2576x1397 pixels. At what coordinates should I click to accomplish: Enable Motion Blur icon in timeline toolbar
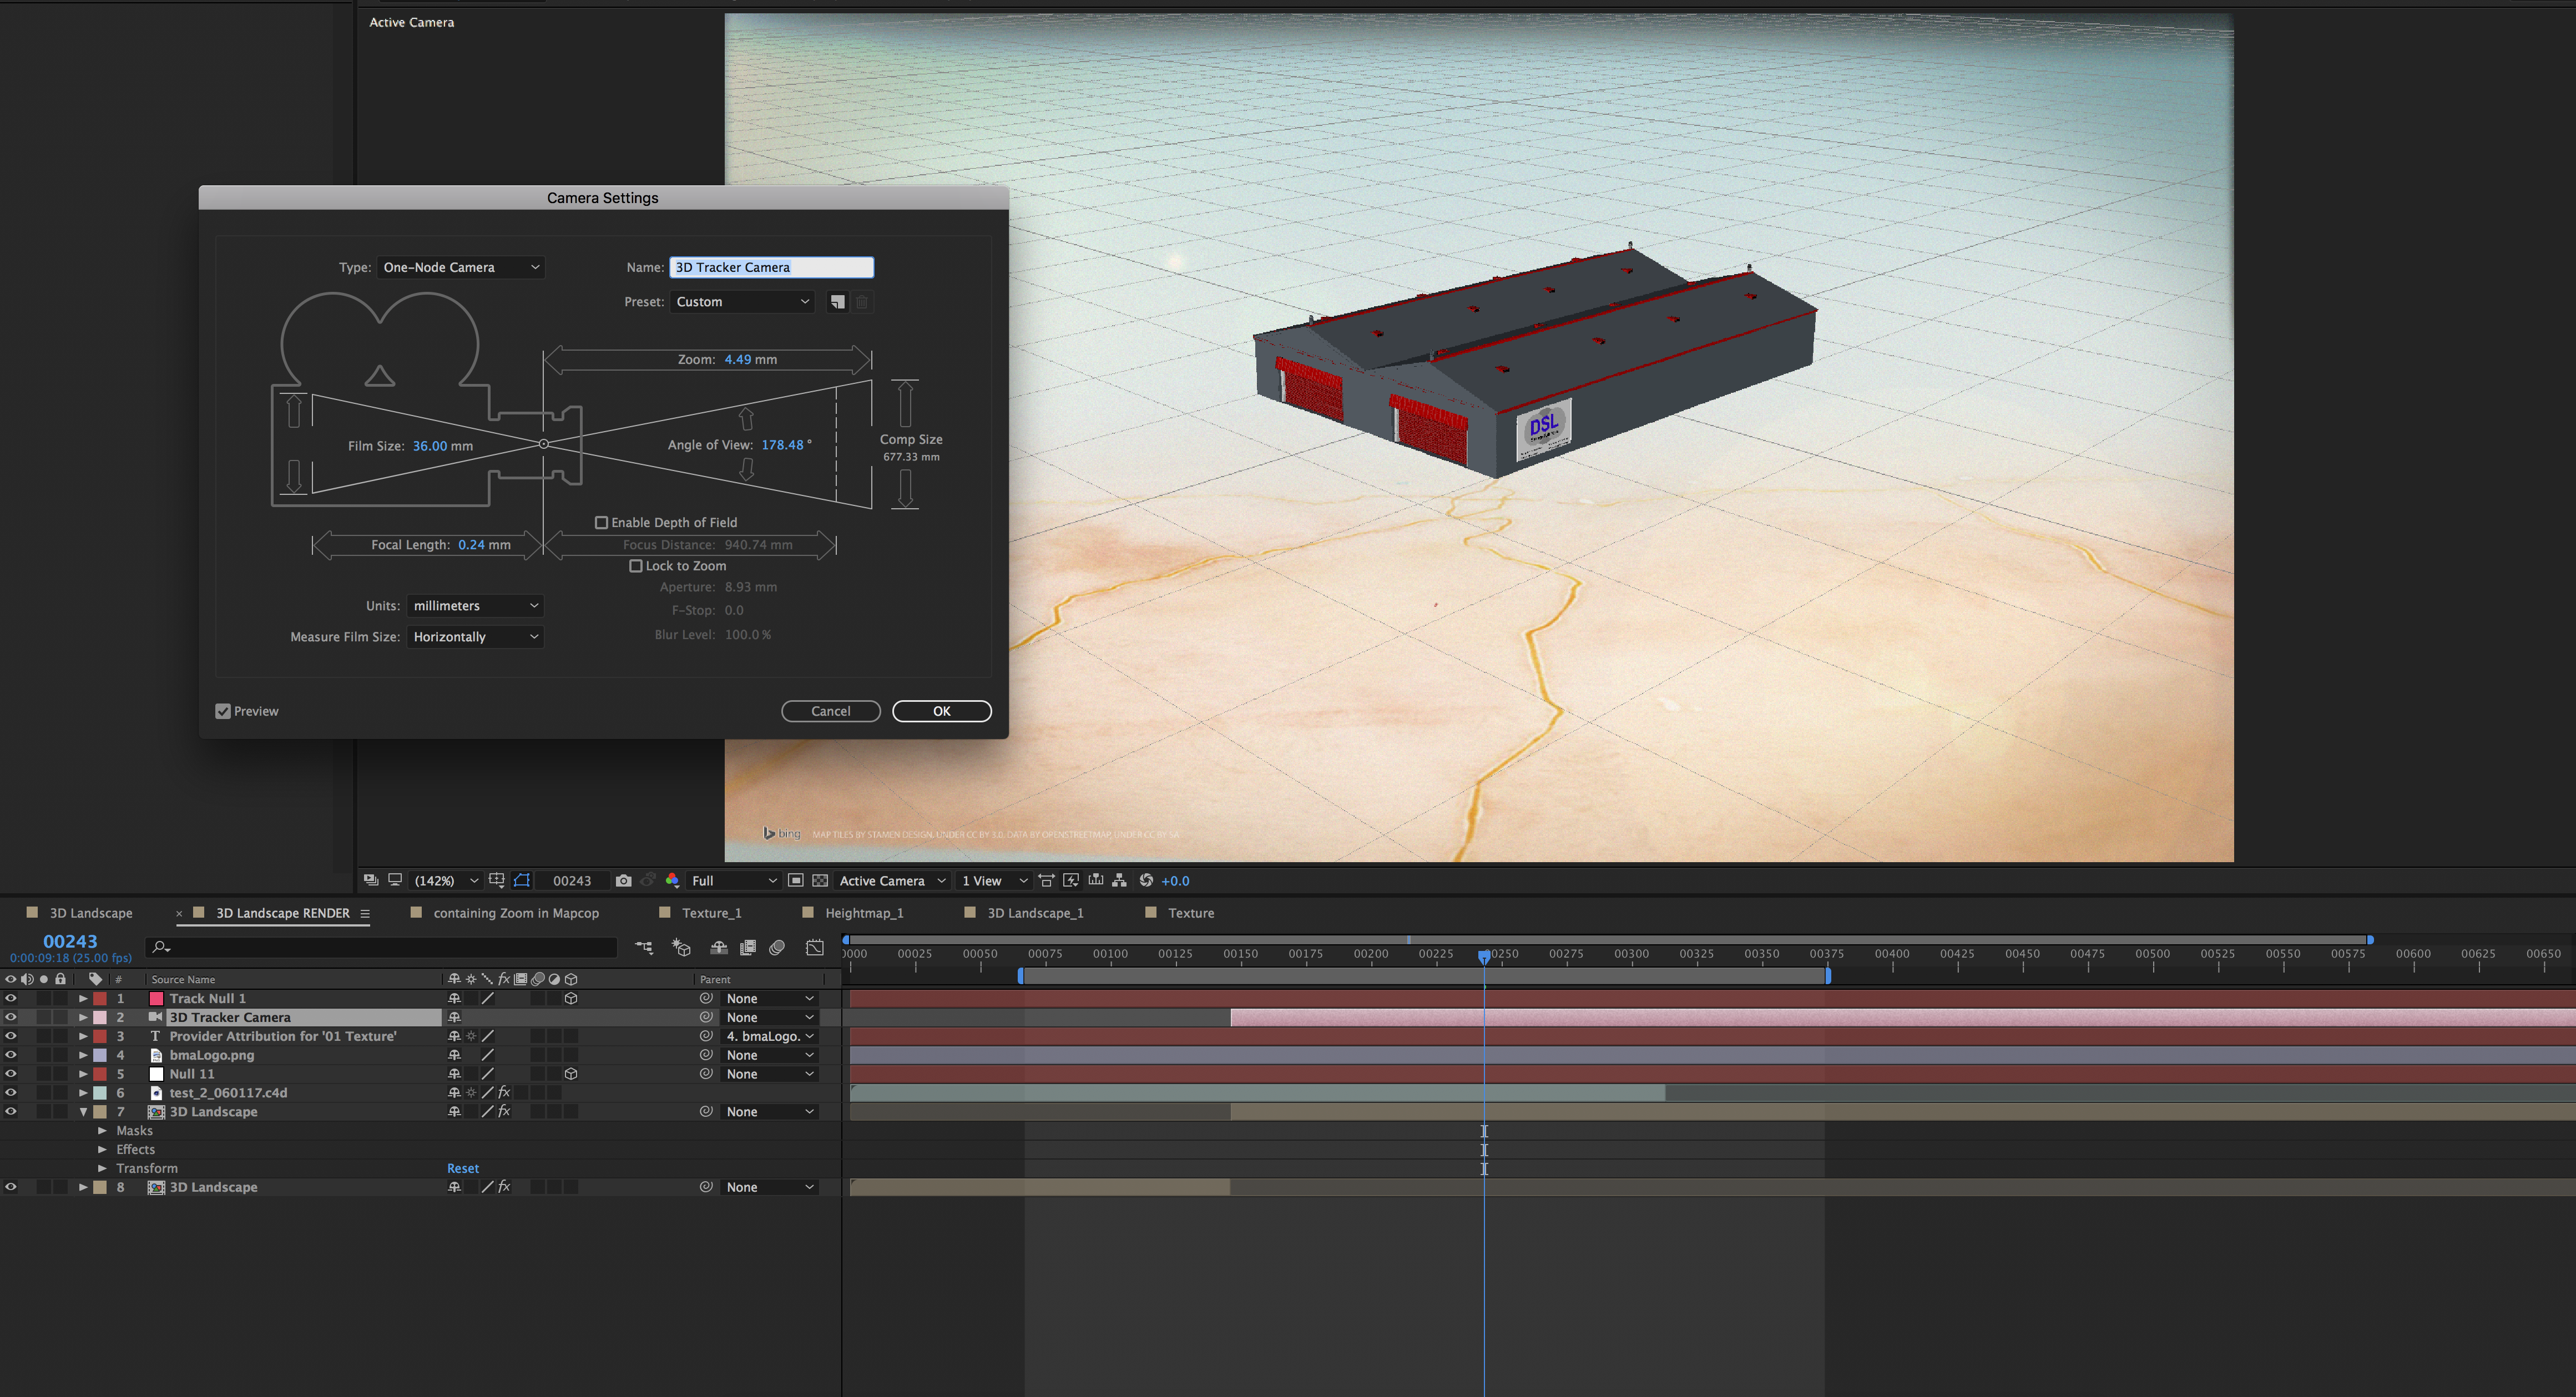777,947
